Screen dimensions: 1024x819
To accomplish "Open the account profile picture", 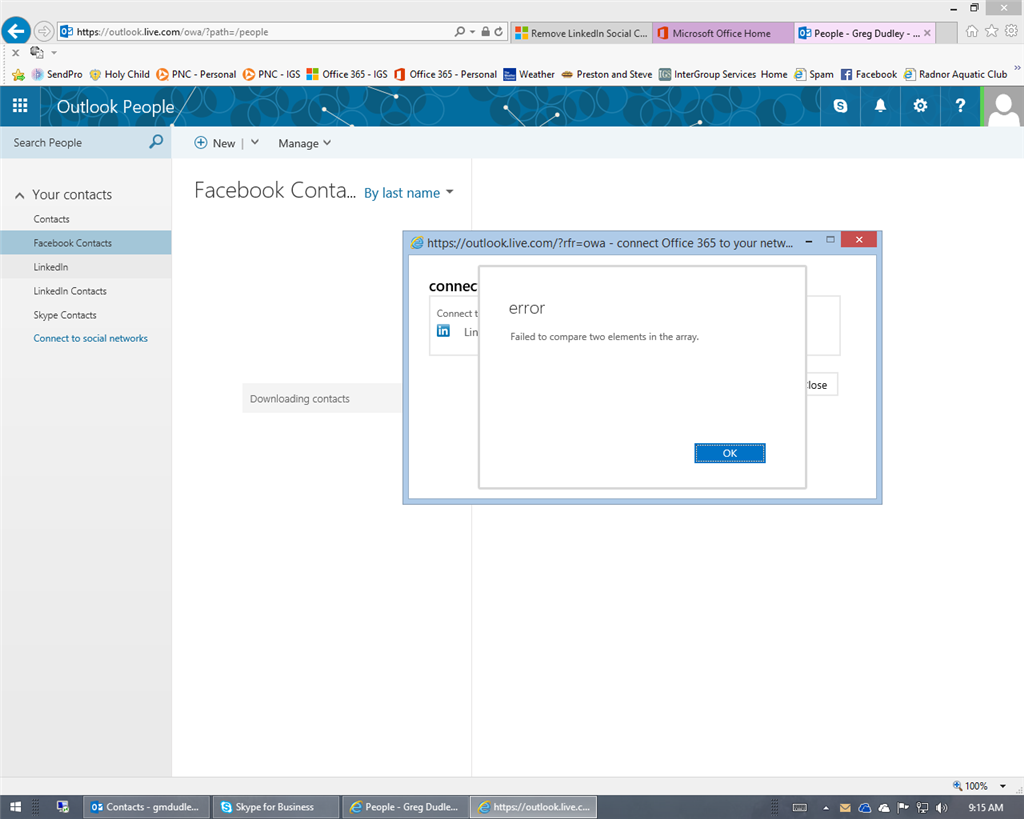I will pyautogui.click(x=1003, y=107).
